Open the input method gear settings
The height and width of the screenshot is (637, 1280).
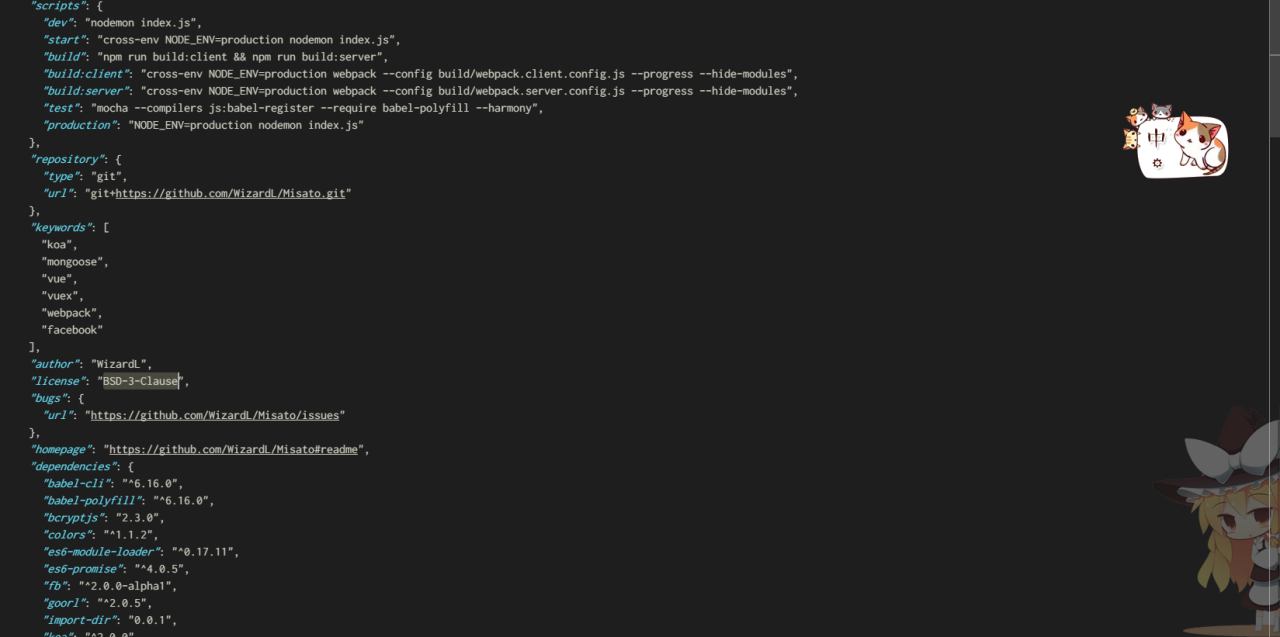point(1157,163)
